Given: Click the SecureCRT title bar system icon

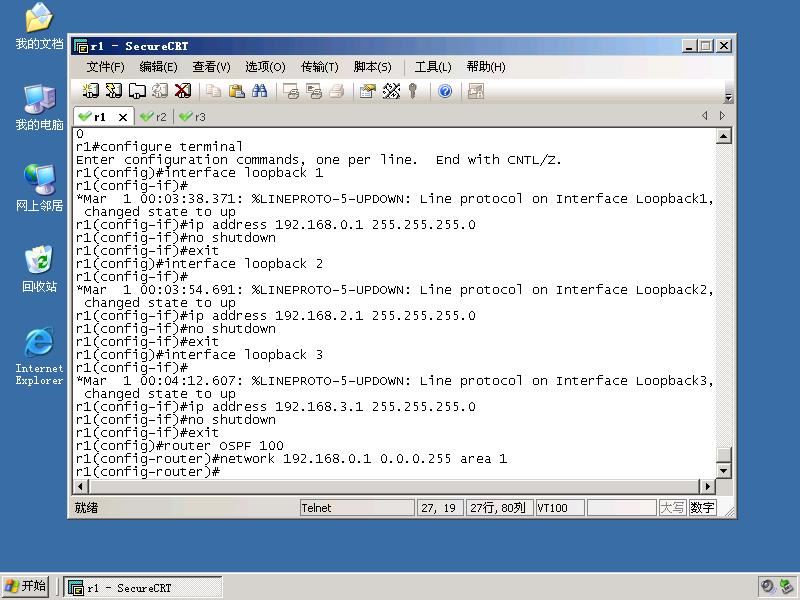Looking at the screenshot, I should tap(80, 46).
